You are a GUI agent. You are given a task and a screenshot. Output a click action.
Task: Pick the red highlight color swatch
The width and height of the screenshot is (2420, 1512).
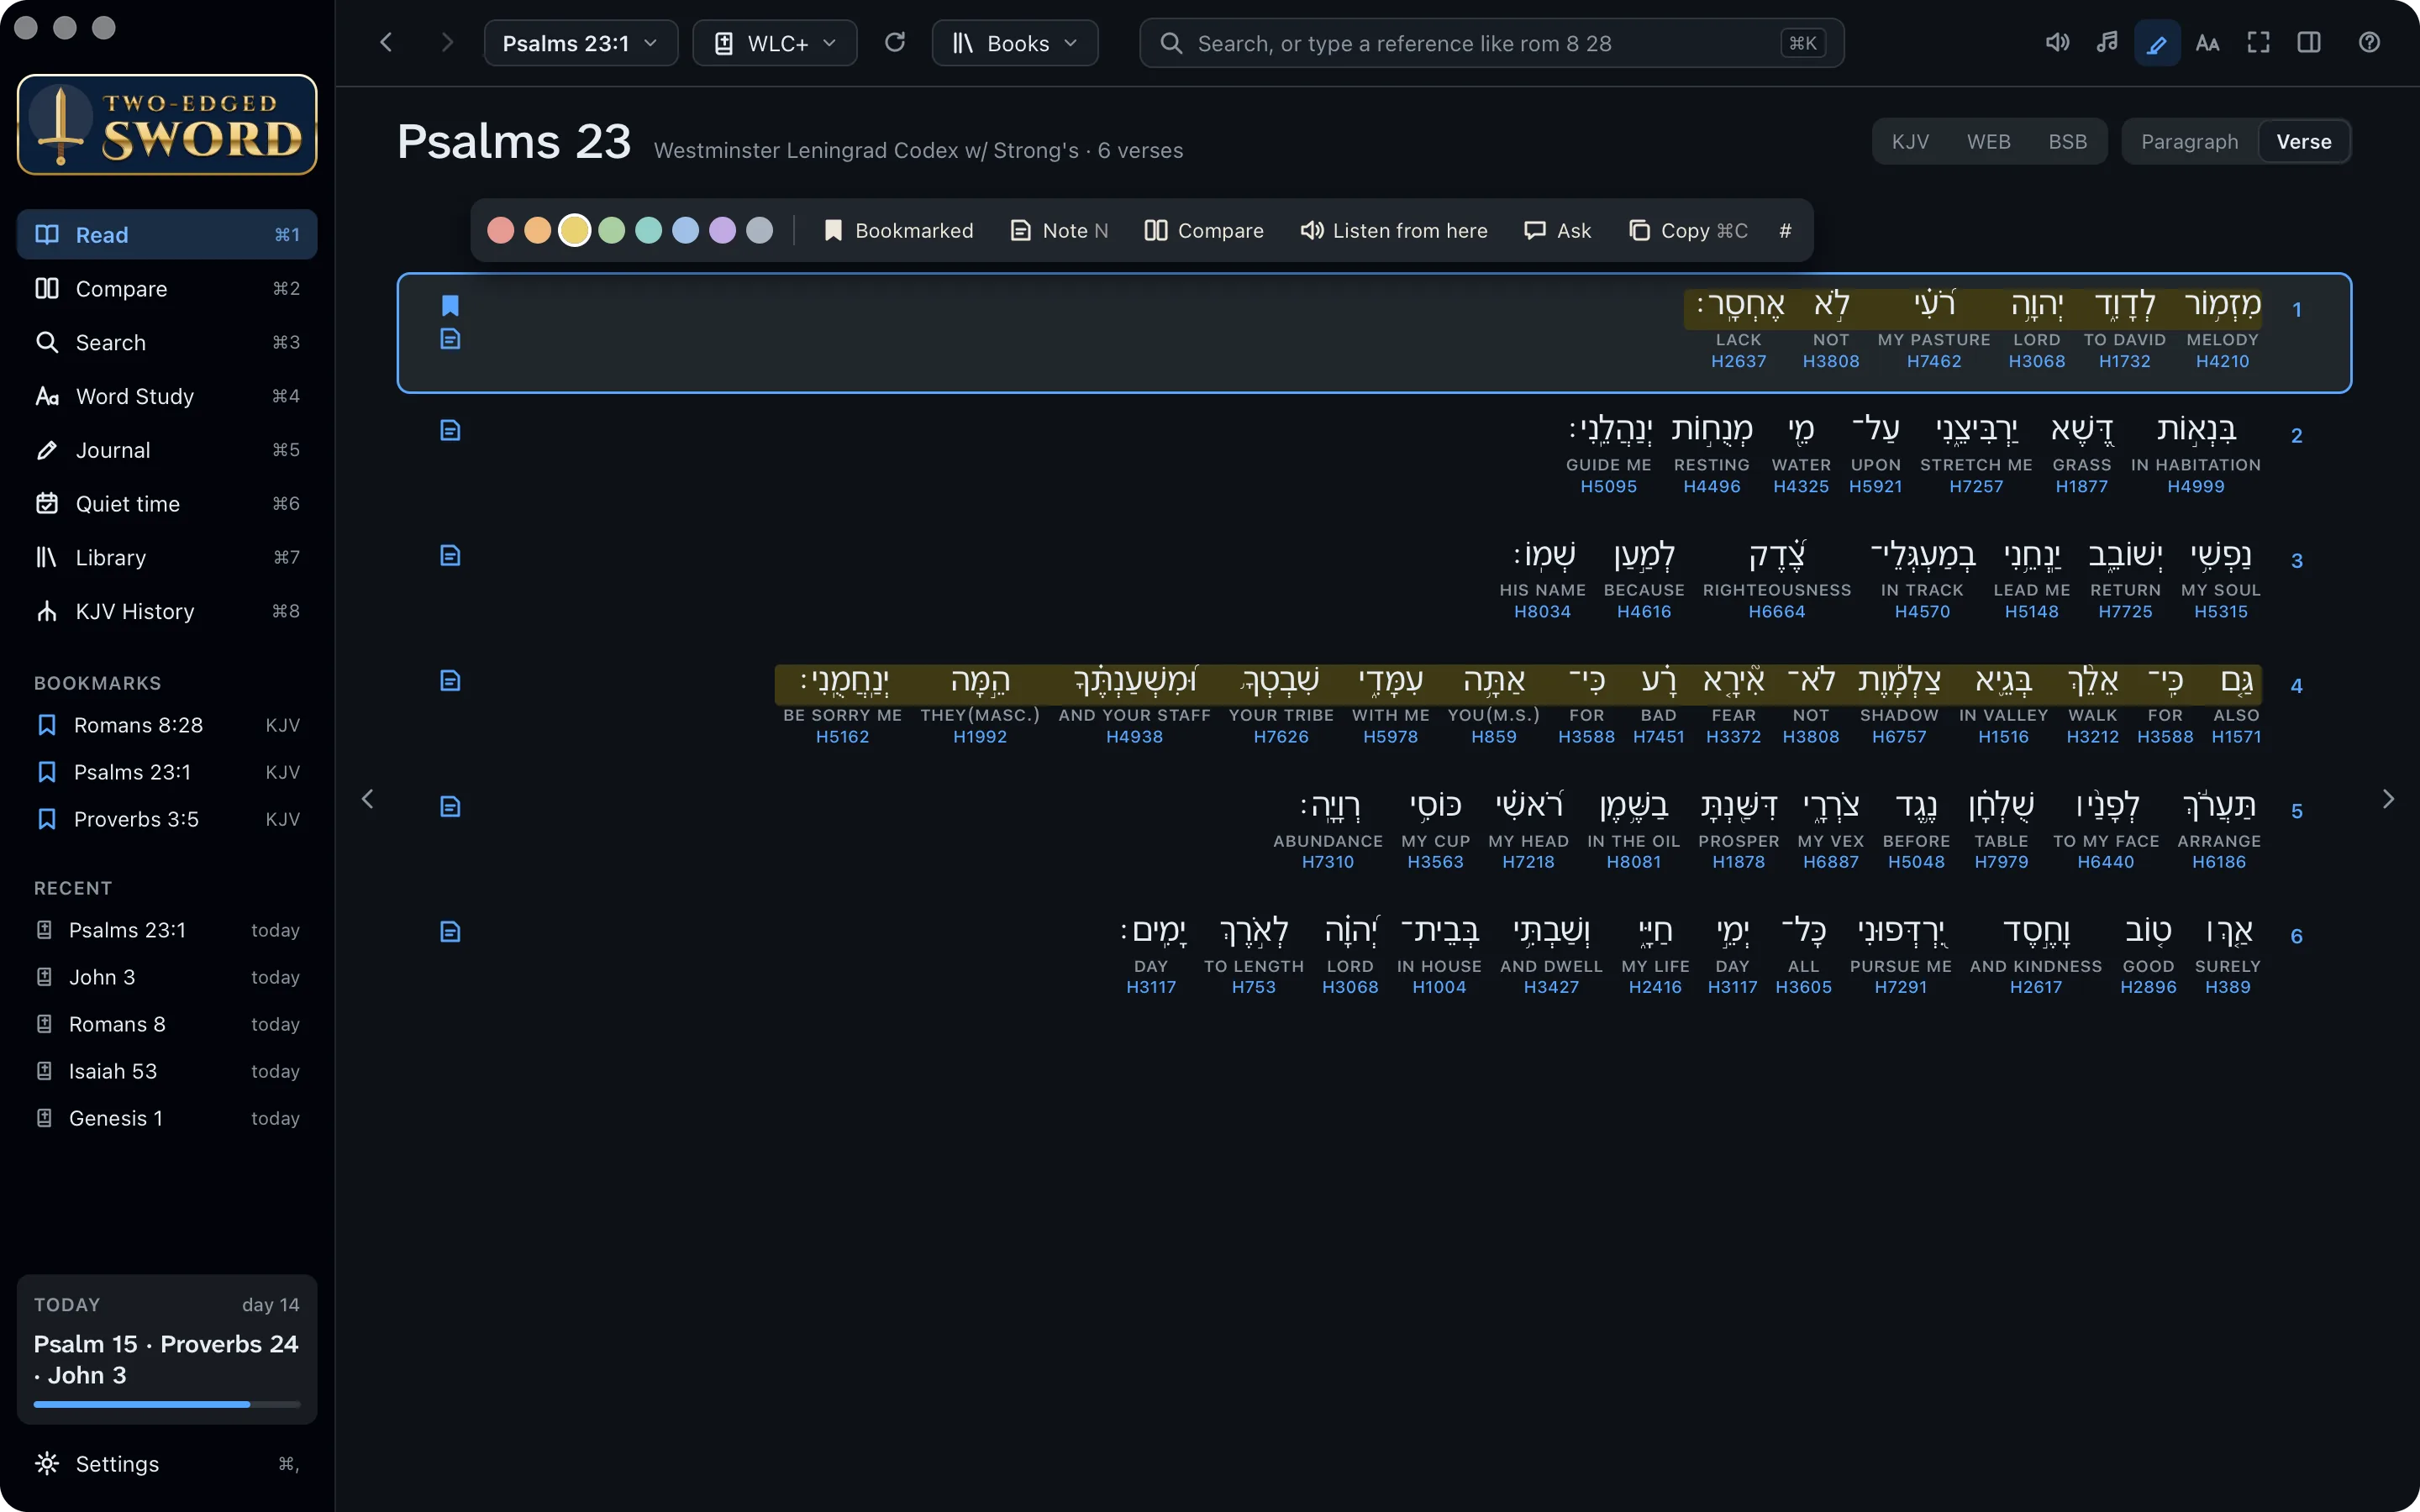tap(501, 231)
